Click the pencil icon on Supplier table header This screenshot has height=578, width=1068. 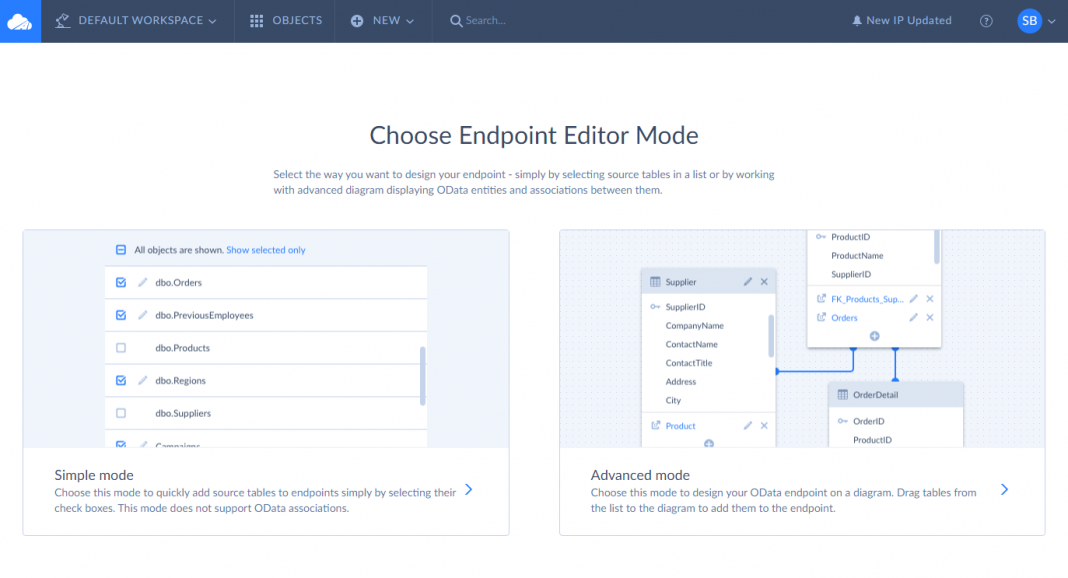point(748,282)
